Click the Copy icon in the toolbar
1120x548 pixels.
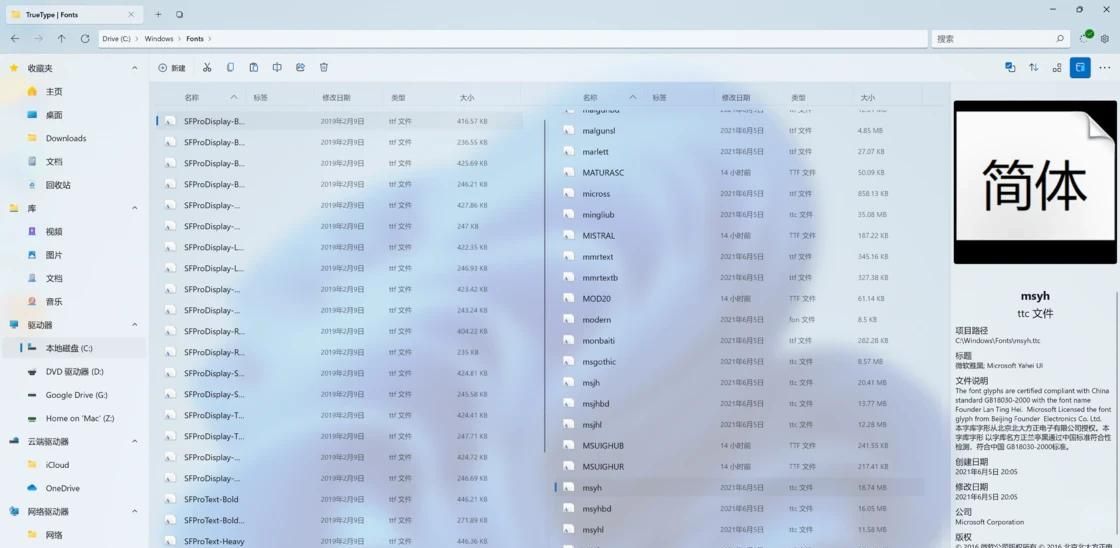(x=230, y=67)
